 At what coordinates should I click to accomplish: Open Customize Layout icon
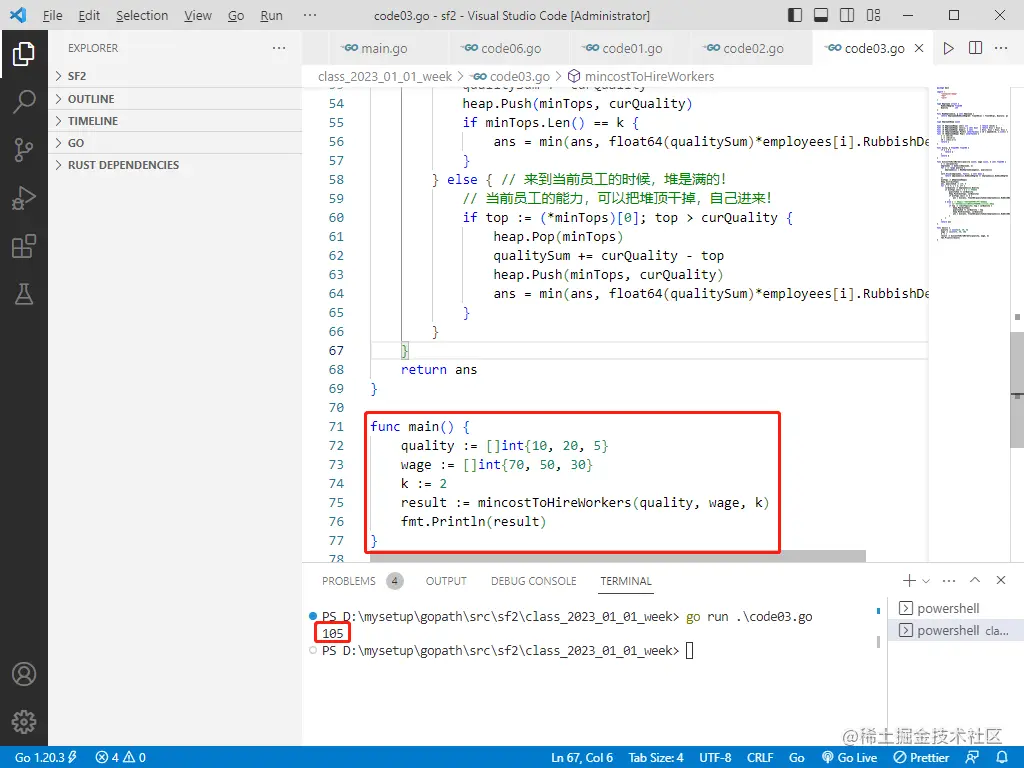[873, 15]
